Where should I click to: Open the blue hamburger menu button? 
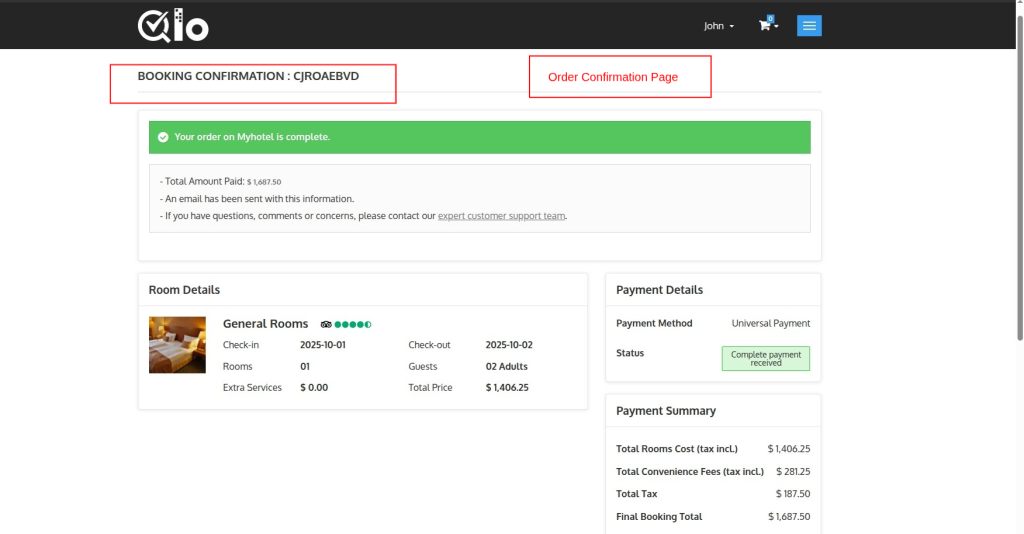tap(809, 25)
